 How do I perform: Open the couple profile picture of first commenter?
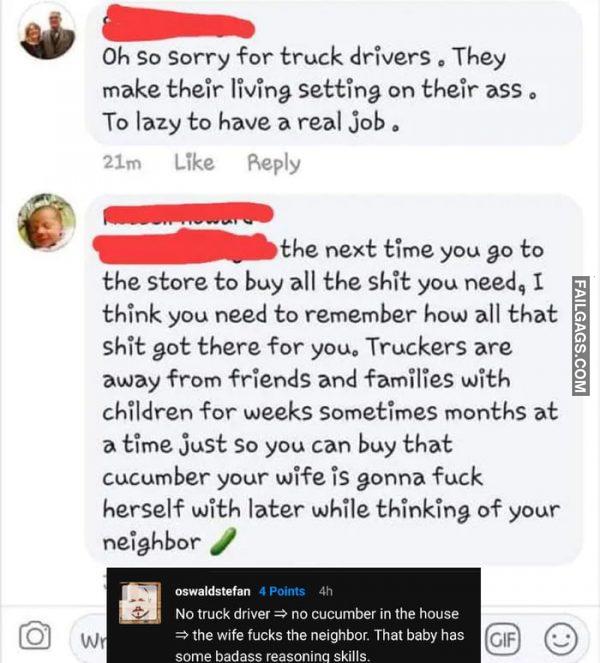tap(47, 34)
